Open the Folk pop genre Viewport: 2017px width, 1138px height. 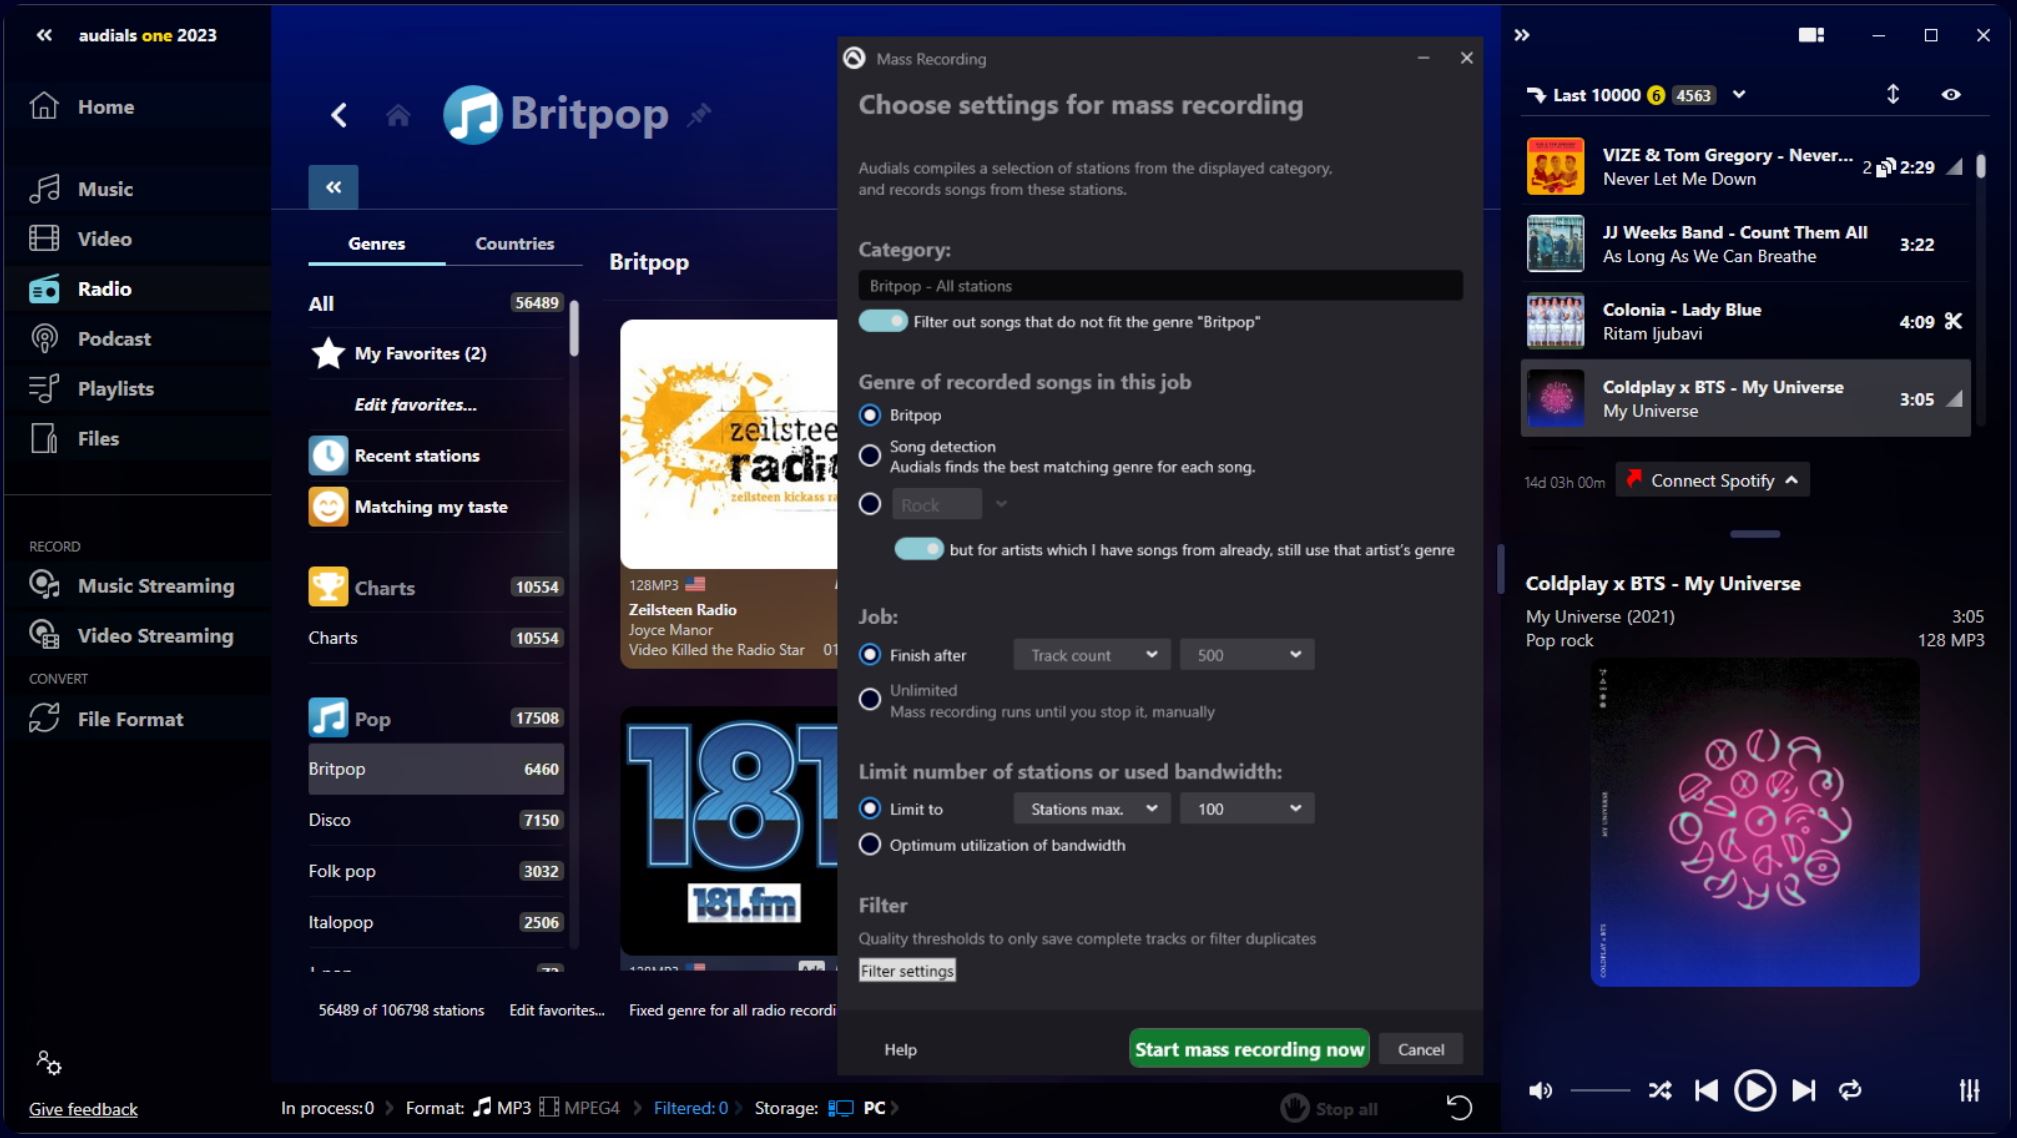pos(436,871)
